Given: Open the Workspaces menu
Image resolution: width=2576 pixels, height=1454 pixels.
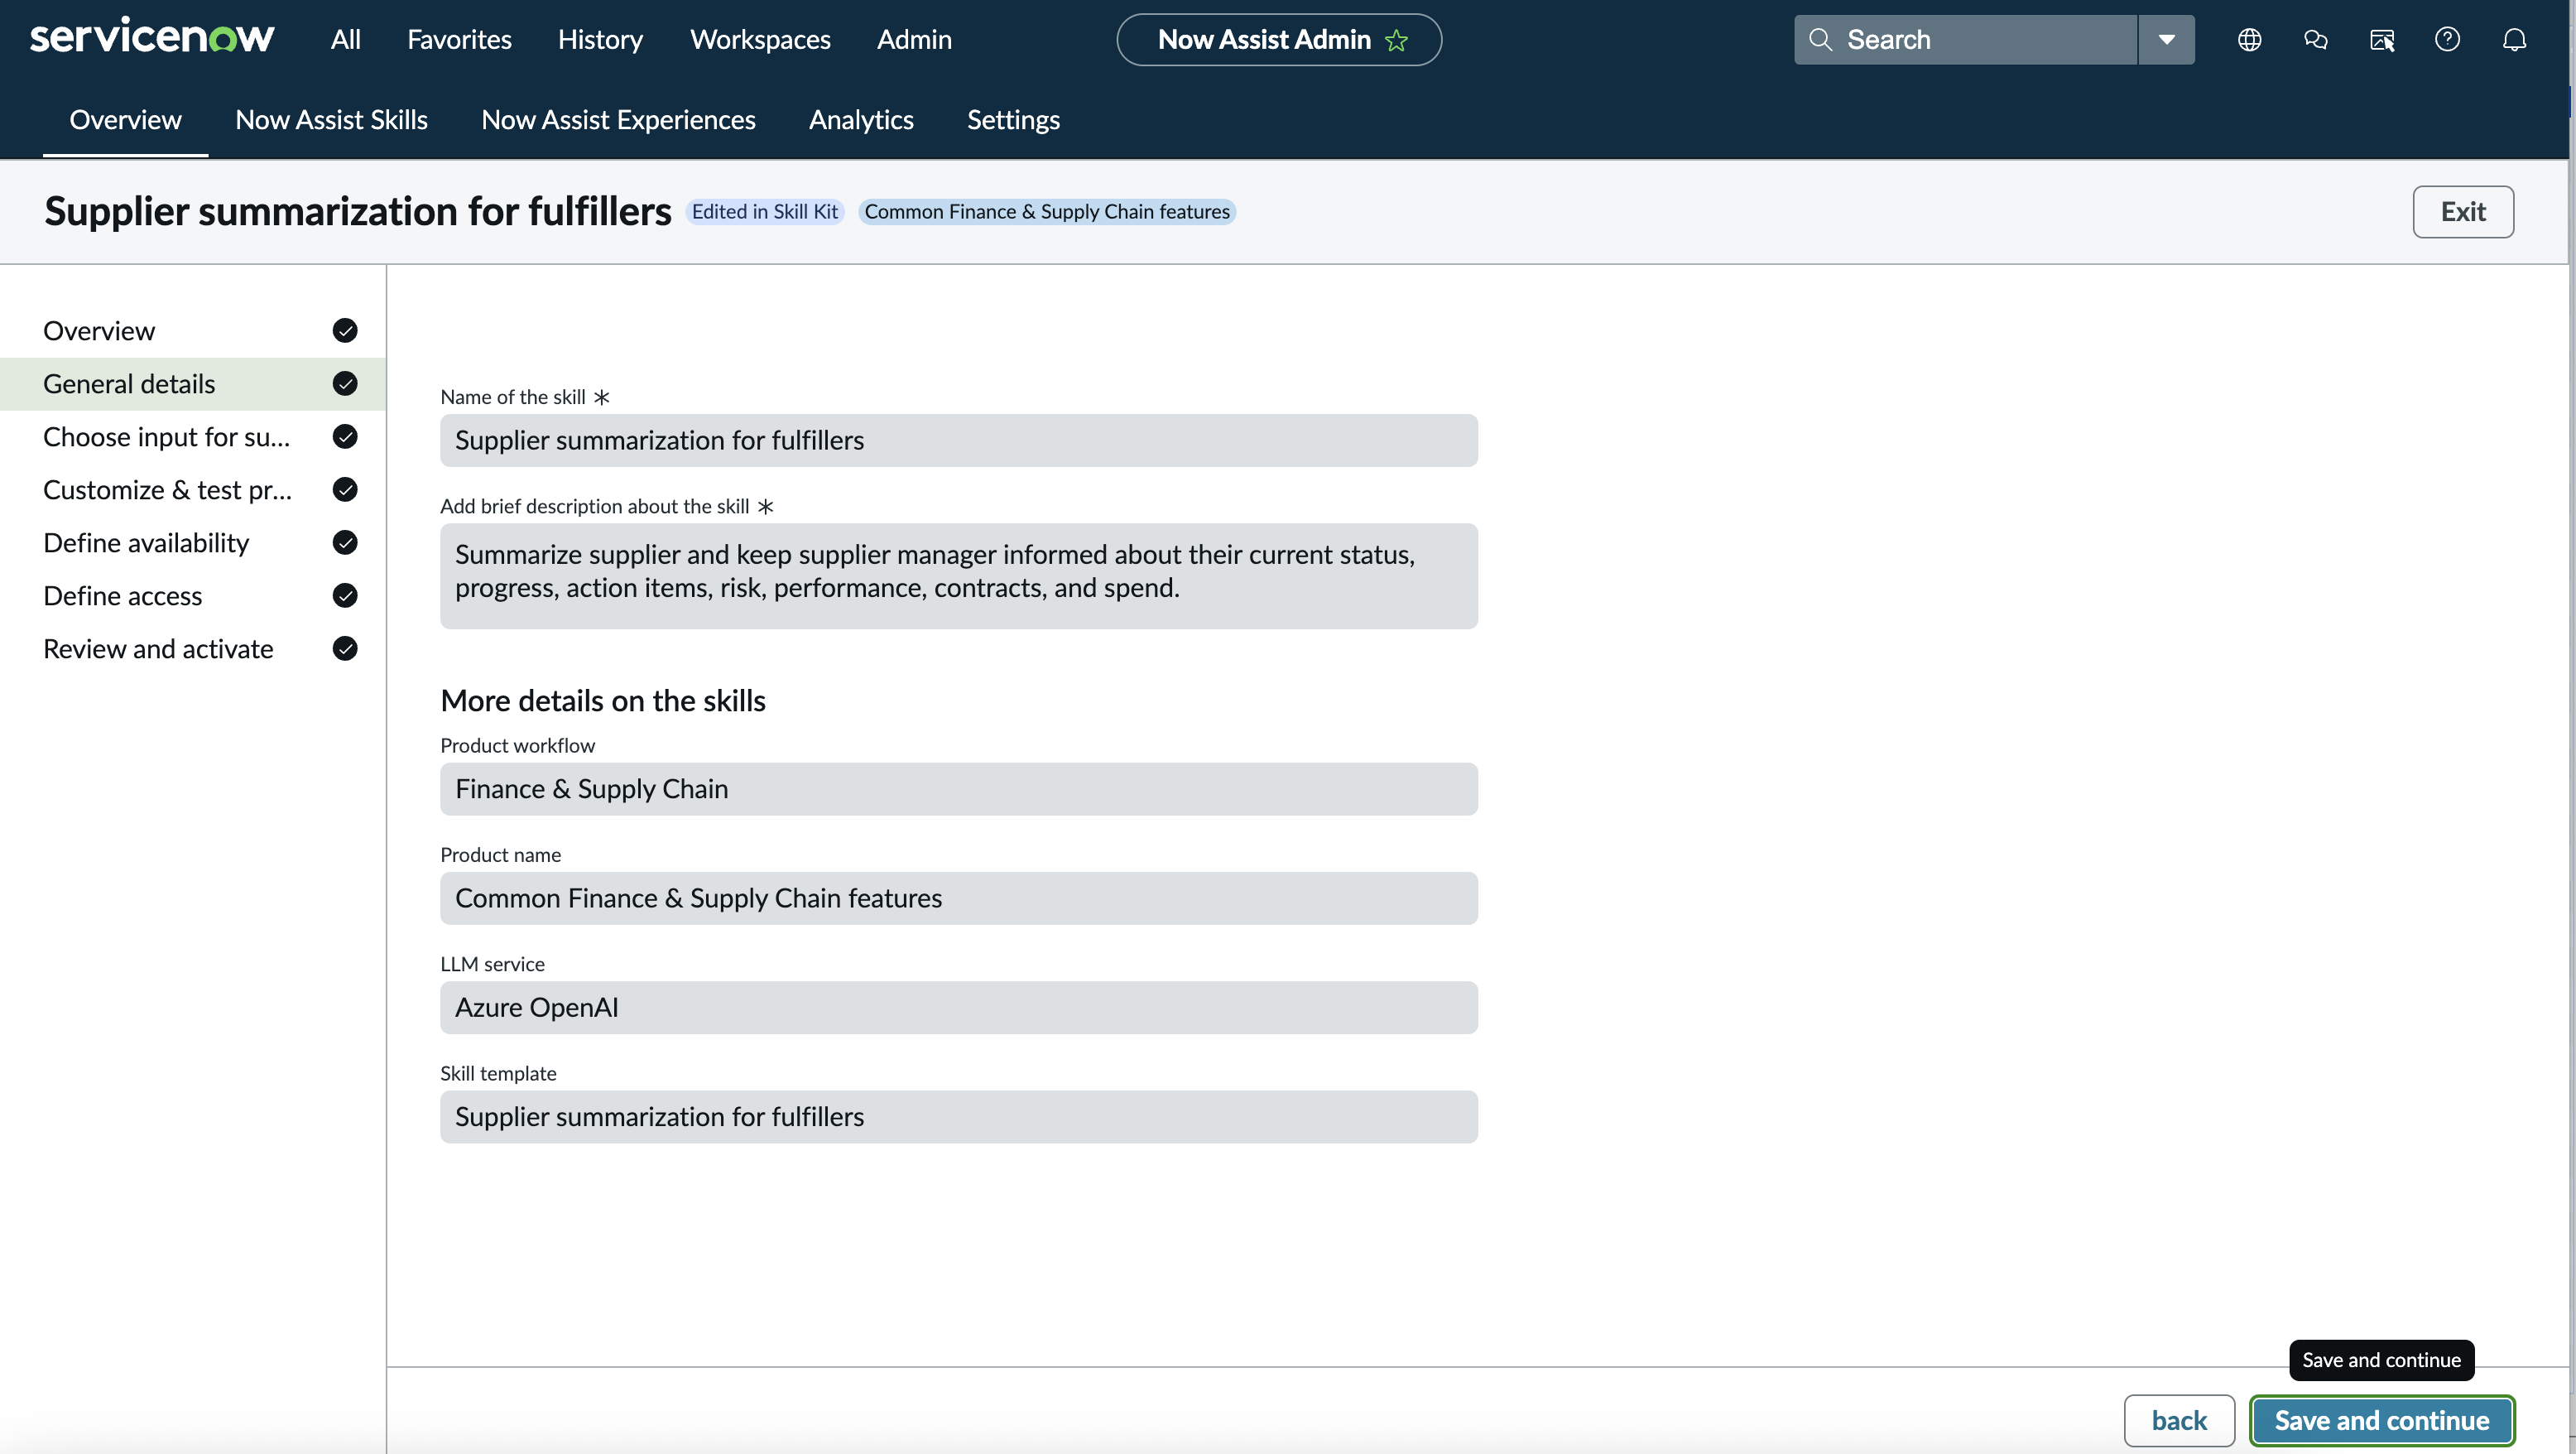Looking at the screenshot, I should point(760,40).
